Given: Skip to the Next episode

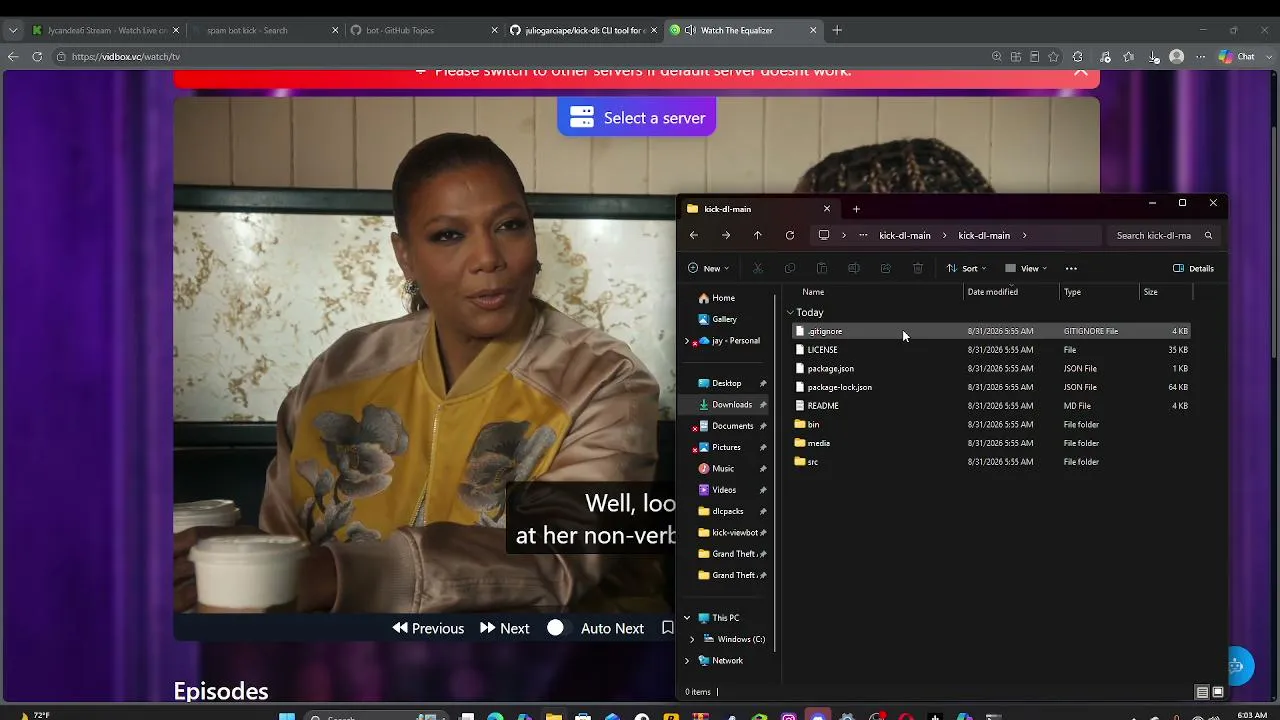Looking at the screenshot, I should click(504, 628).
